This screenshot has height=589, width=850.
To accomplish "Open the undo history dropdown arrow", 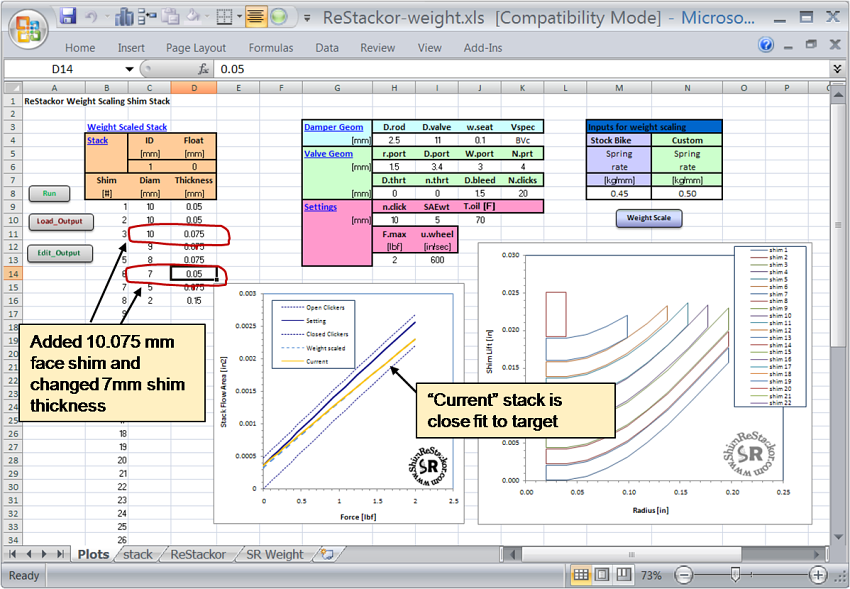I will point(106,17).
